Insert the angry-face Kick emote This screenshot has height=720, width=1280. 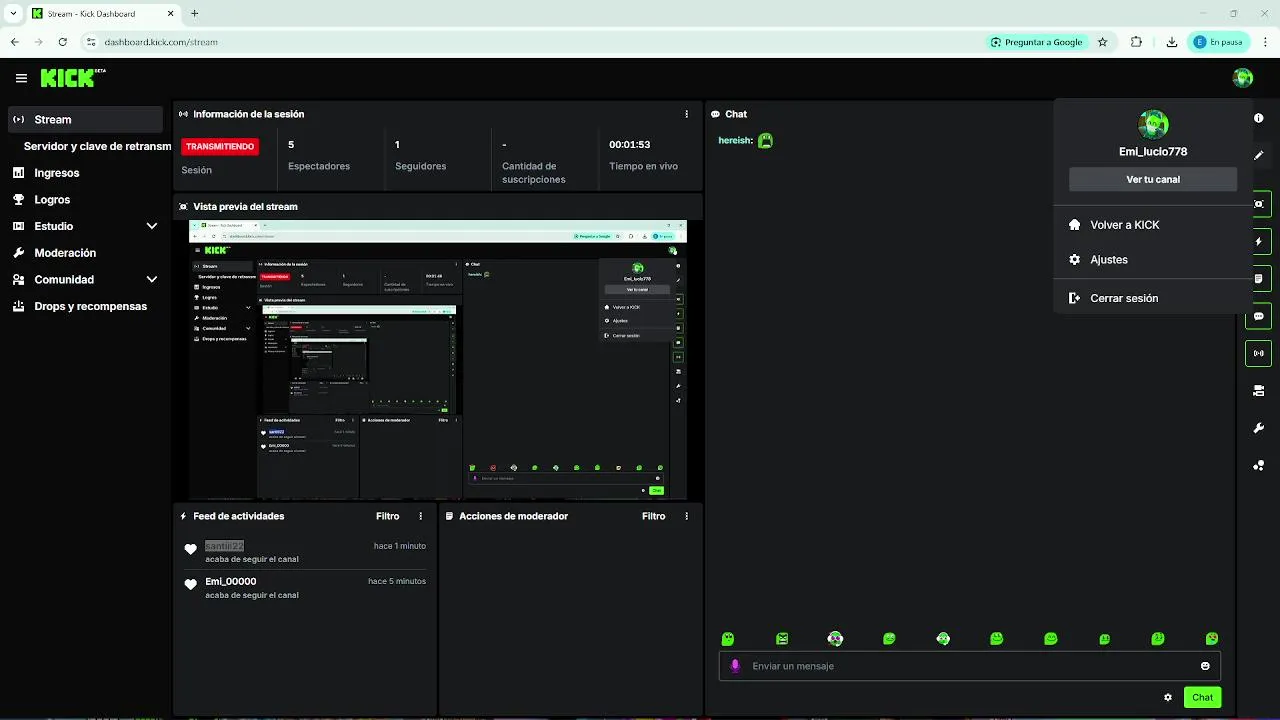[x=782, y=638]
